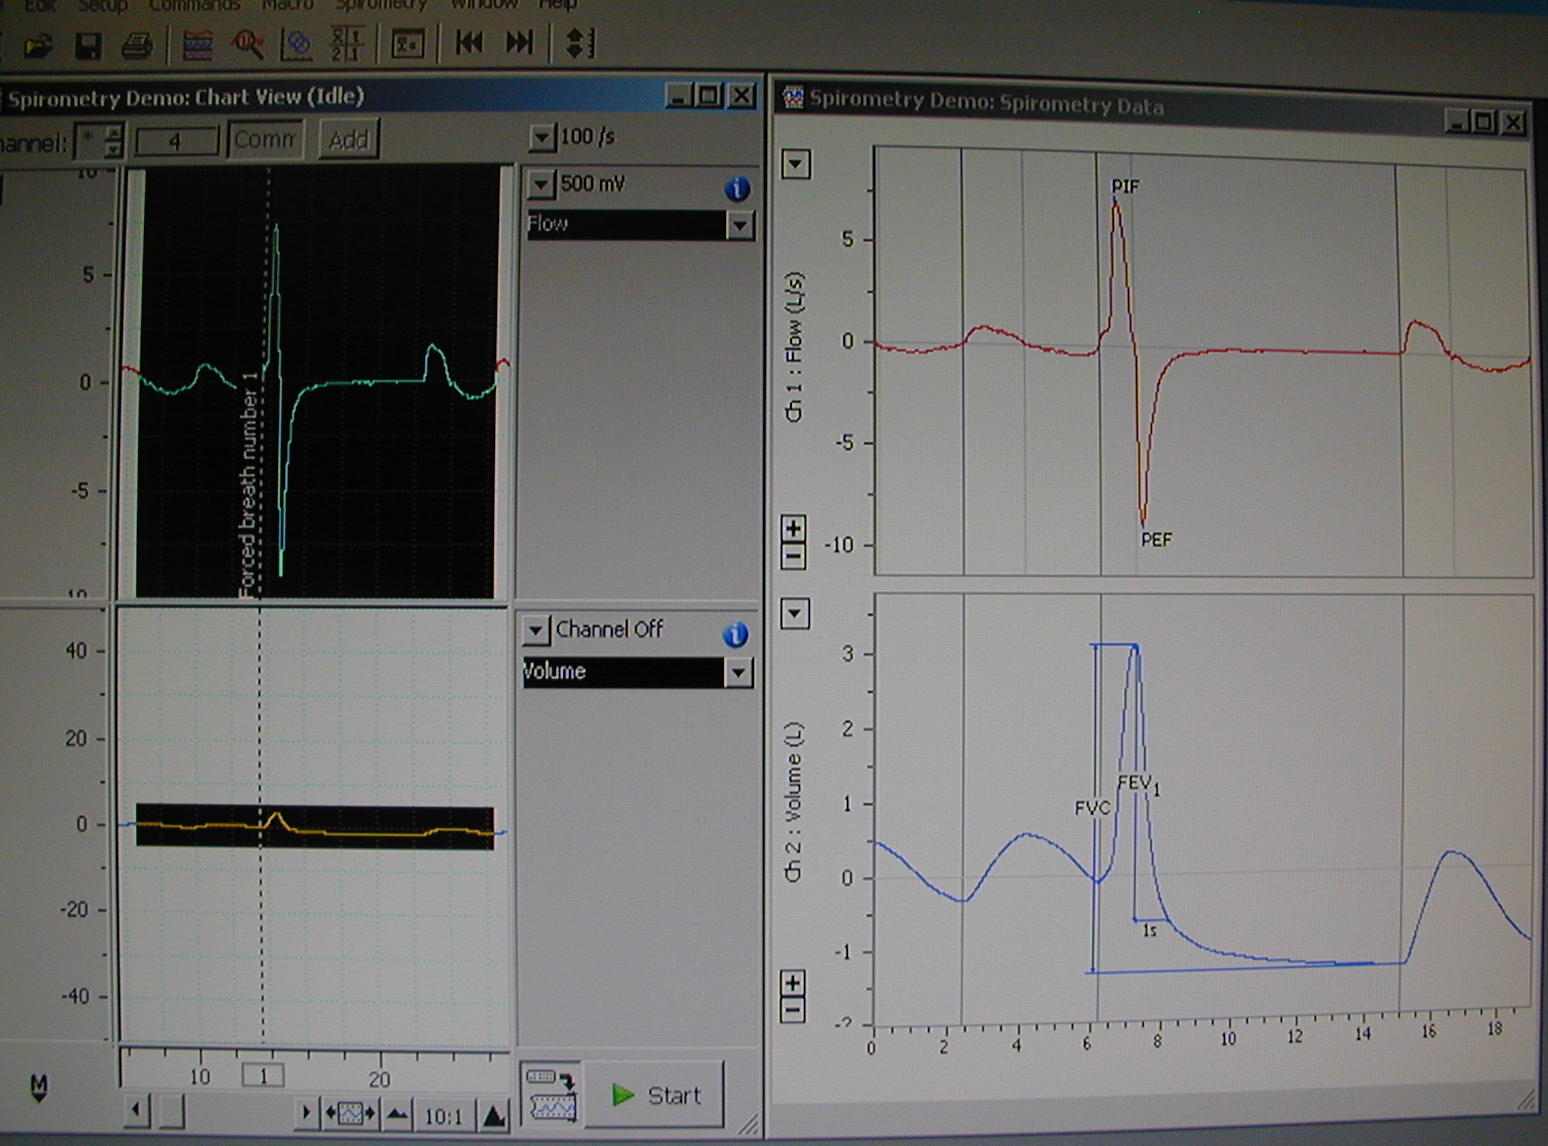The image size is (1548, 1146).
Task: Open the Commands menu
Action: pos(194,5)
